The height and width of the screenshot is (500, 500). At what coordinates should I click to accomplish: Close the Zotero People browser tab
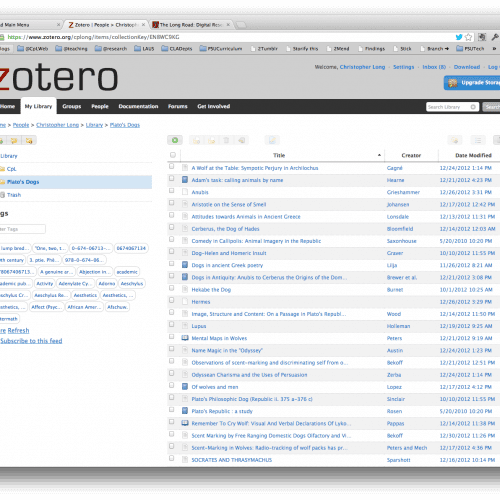pyautogui.click(x=143, y=25)
